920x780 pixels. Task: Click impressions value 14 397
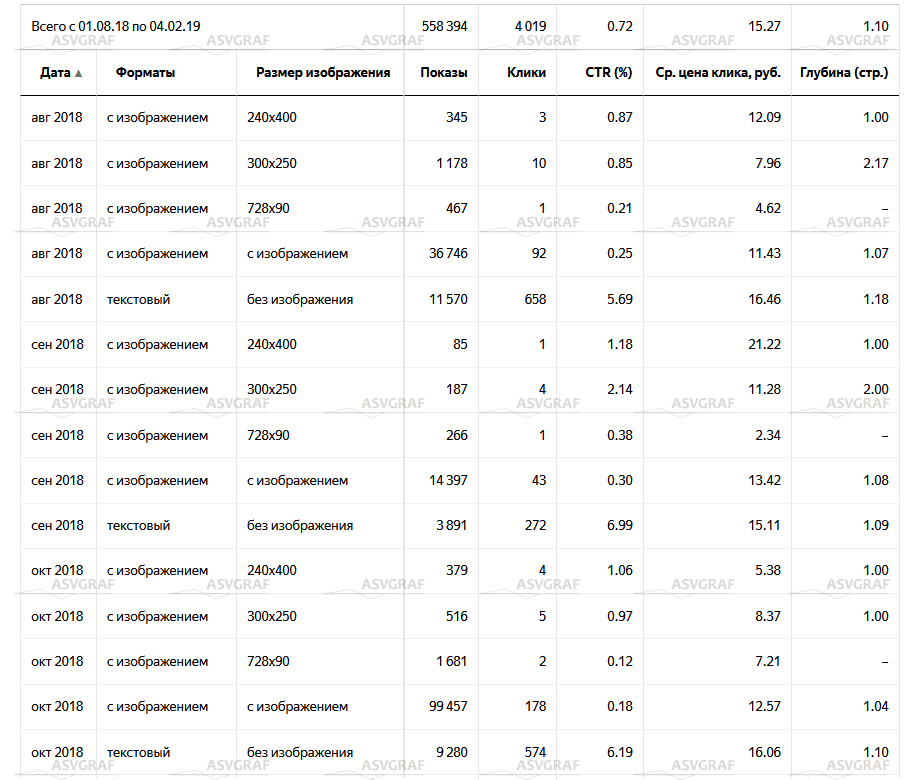click(x=448, y=481)
